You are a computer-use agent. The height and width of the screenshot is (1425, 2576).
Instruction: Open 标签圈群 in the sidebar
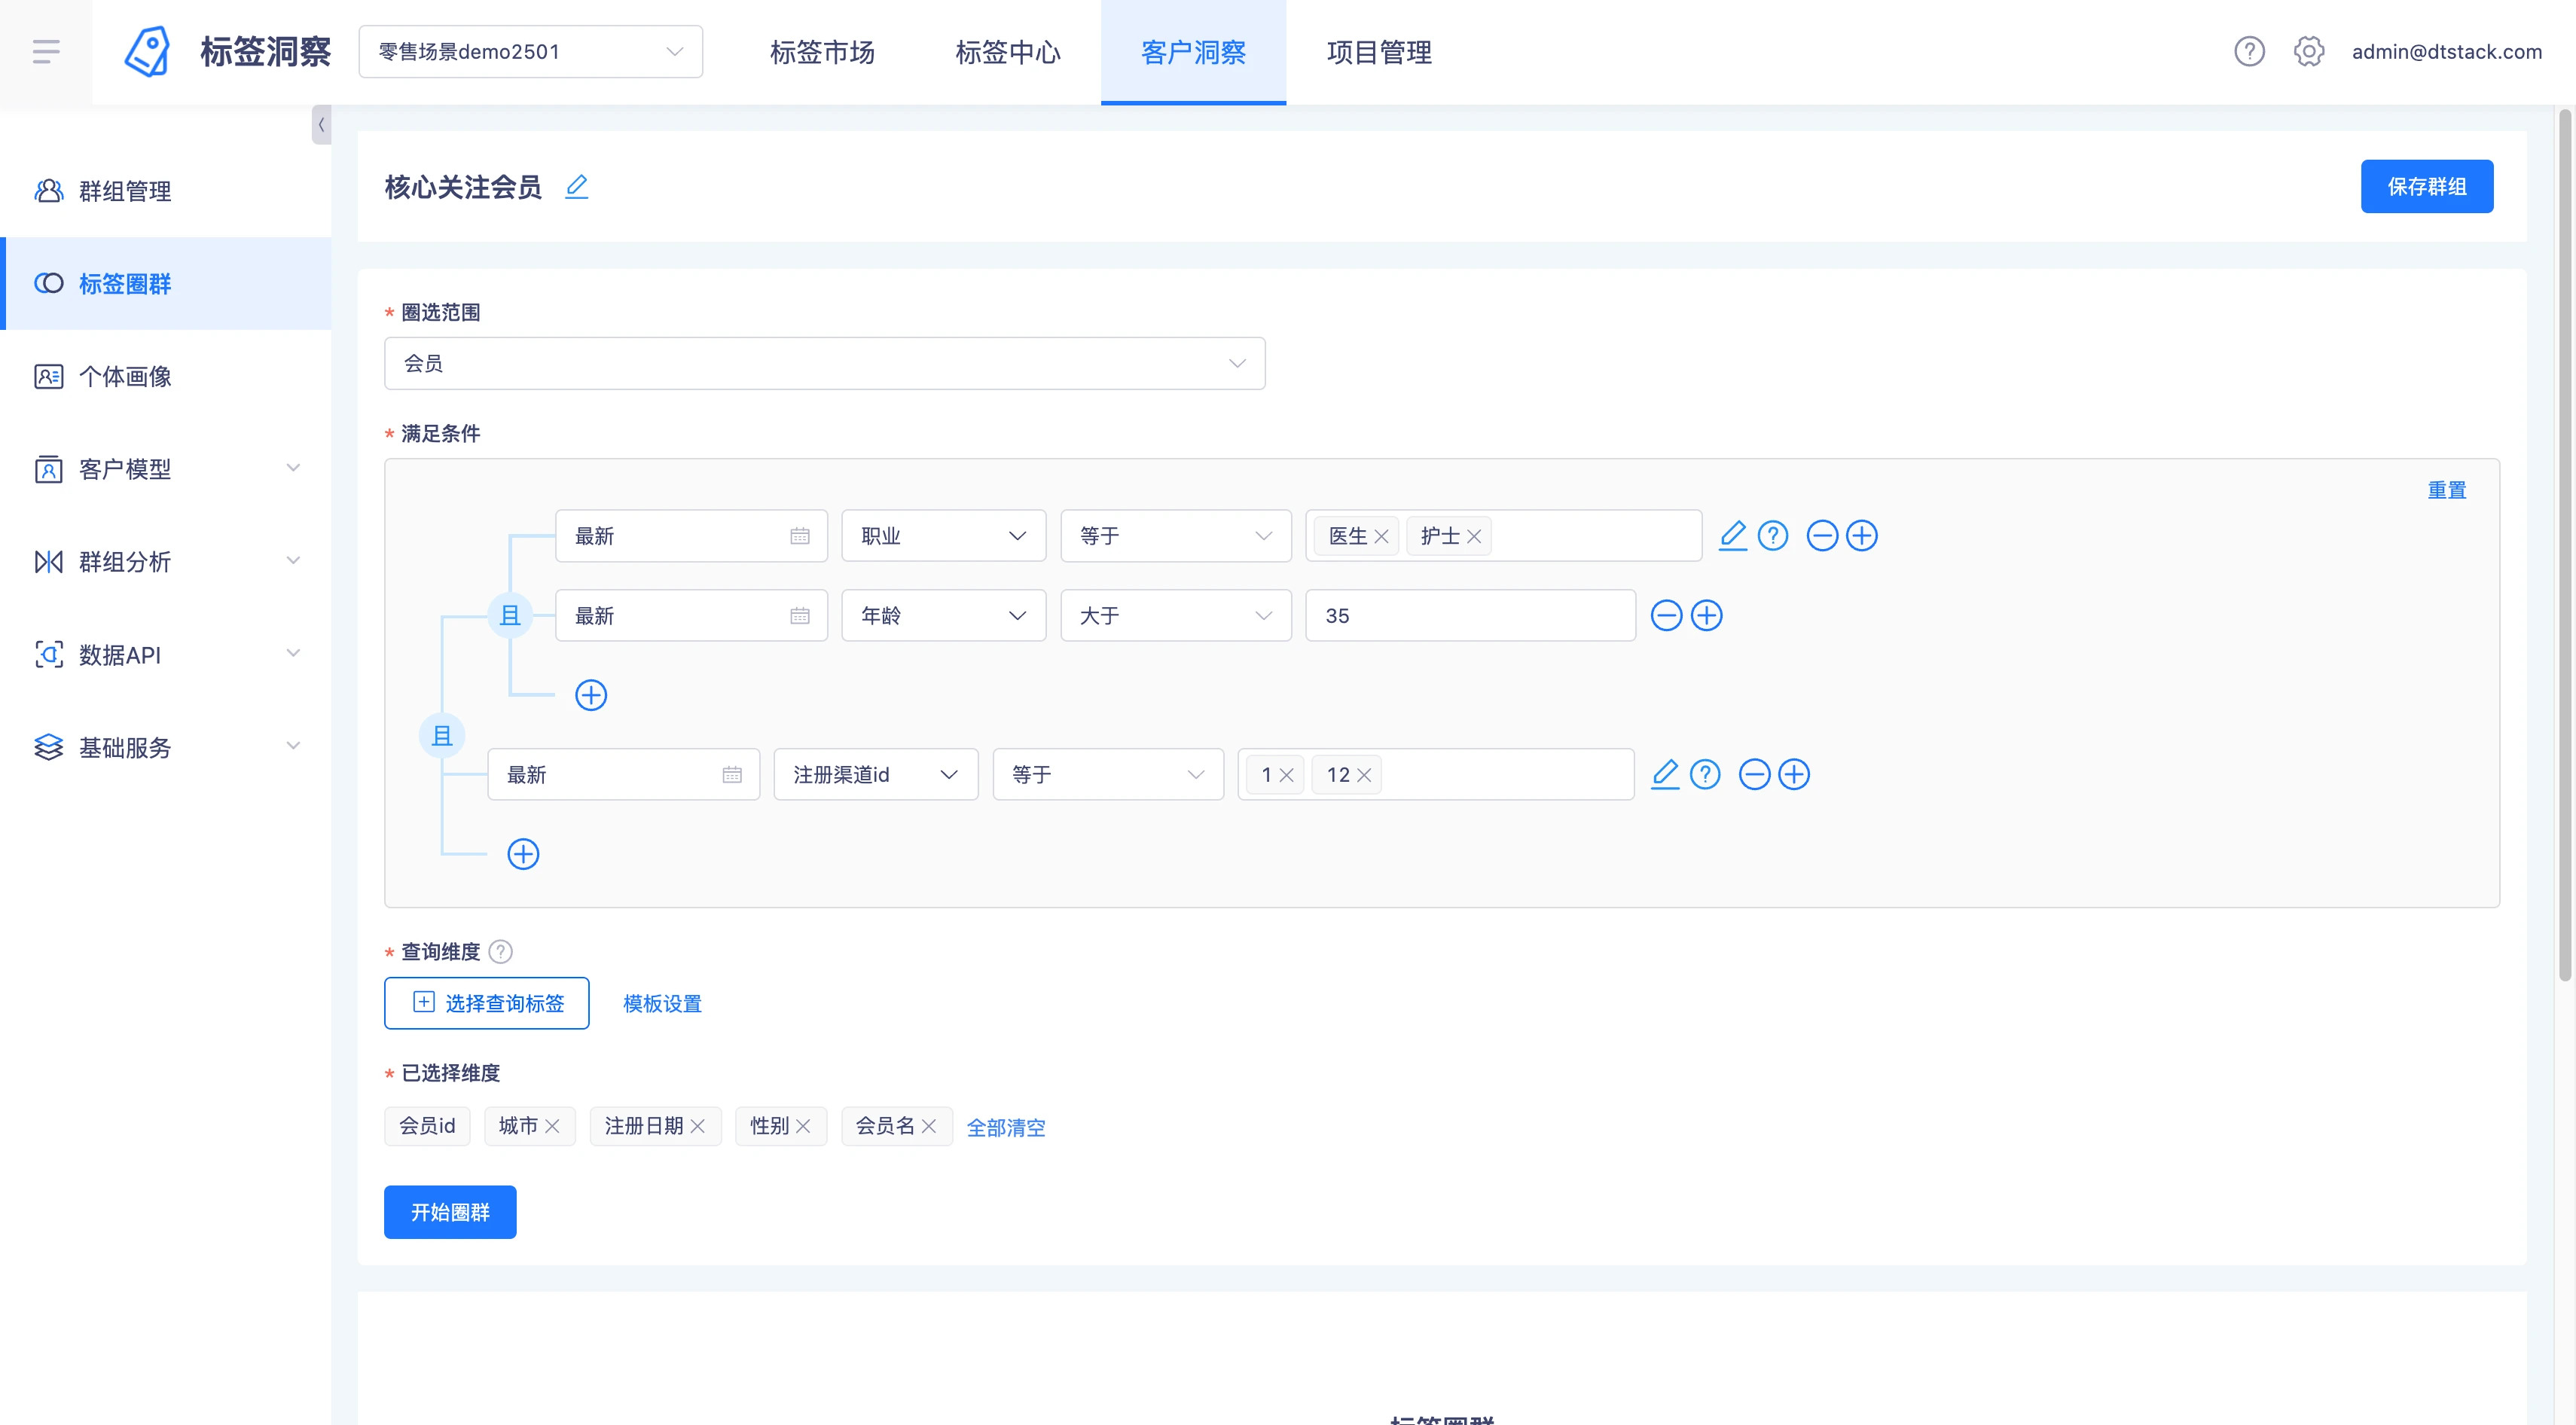(166, 283)
